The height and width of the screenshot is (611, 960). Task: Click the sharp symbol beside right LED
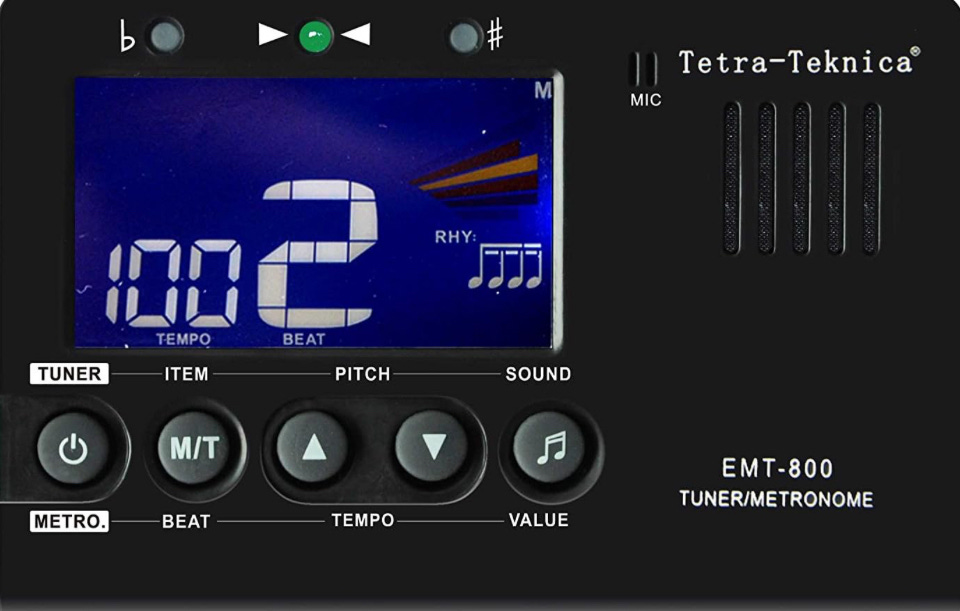pos(495,34)
